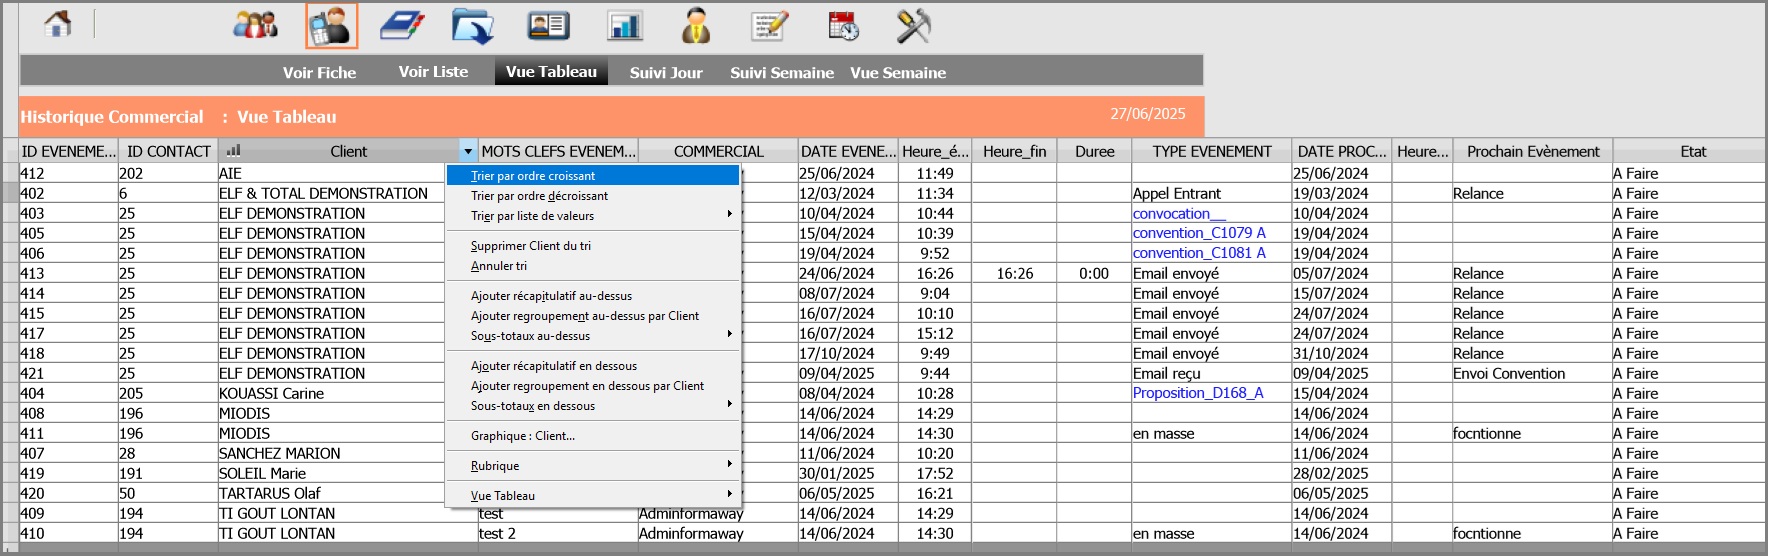The width and height of the screenshot is (1768, 556).
Task: Expand Sous-totaux en dessous submenu
Action: click(593, 406)
